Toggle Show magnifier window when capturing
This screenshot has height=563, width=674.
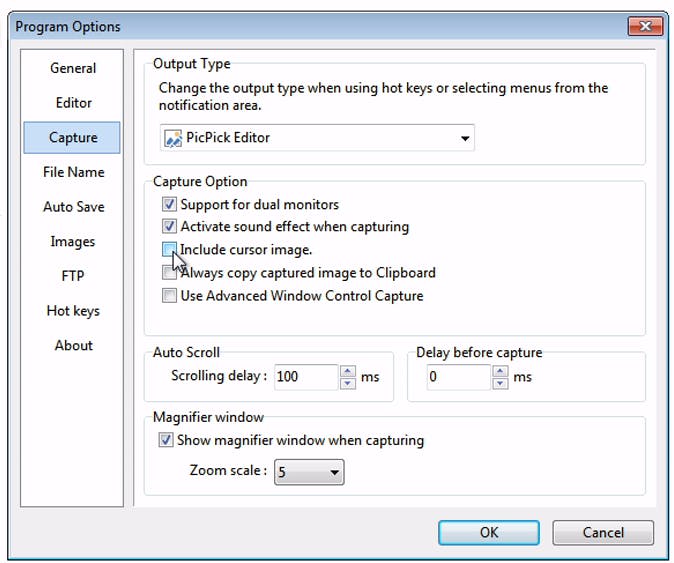[166, 440]
